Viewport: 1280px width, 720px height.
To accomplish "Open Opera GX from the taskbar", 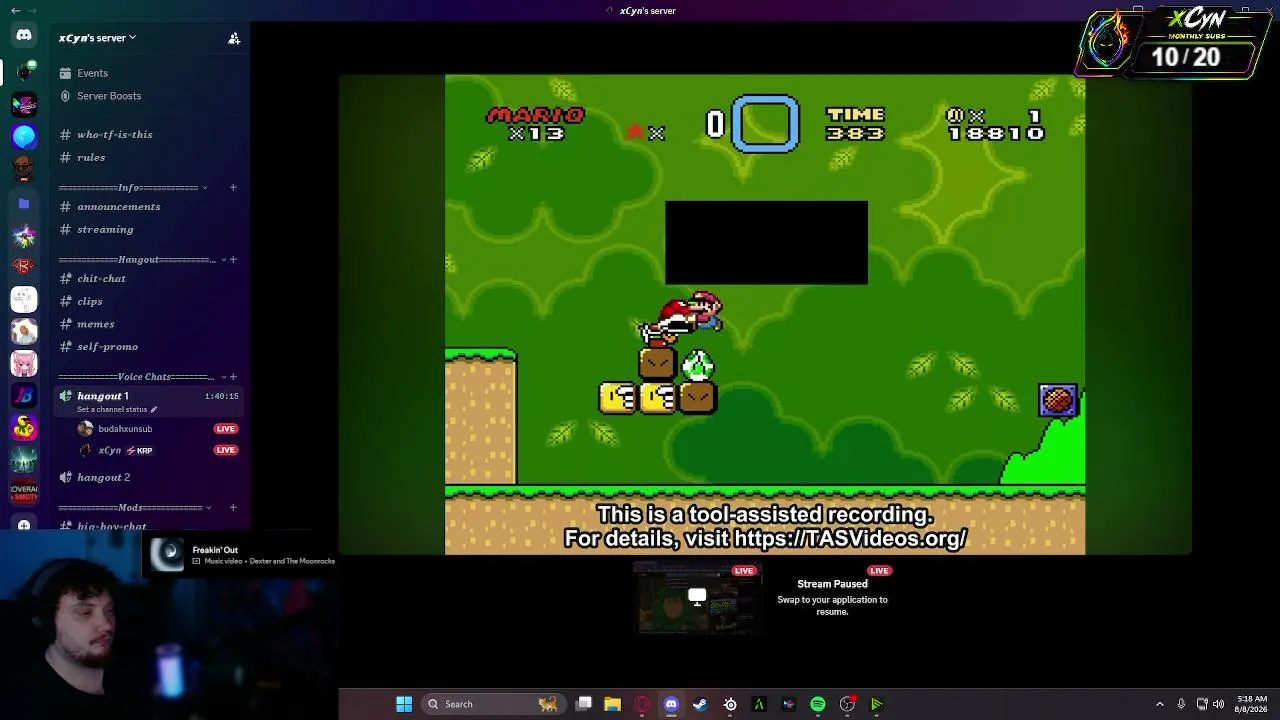I will [x=642, y=704].
